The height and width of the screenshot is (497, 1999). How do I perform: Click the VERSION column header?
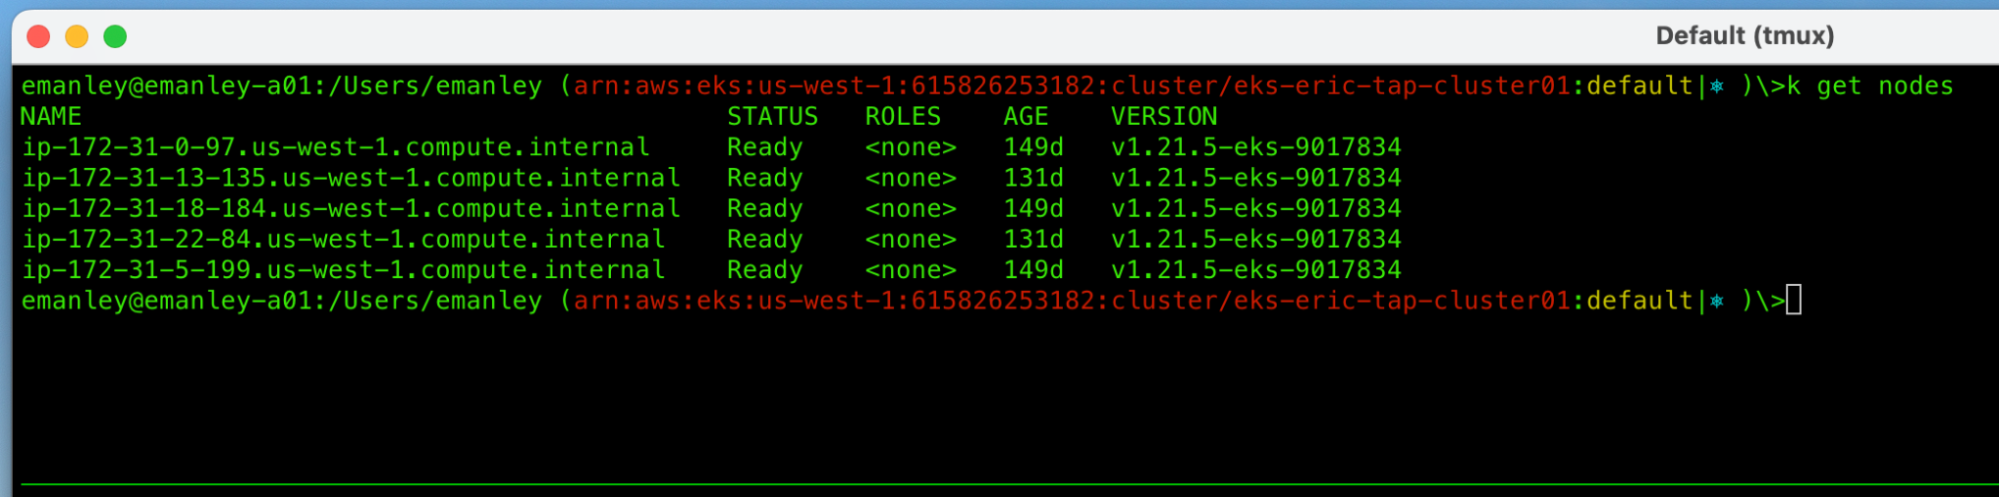[x=1164, y=117]
